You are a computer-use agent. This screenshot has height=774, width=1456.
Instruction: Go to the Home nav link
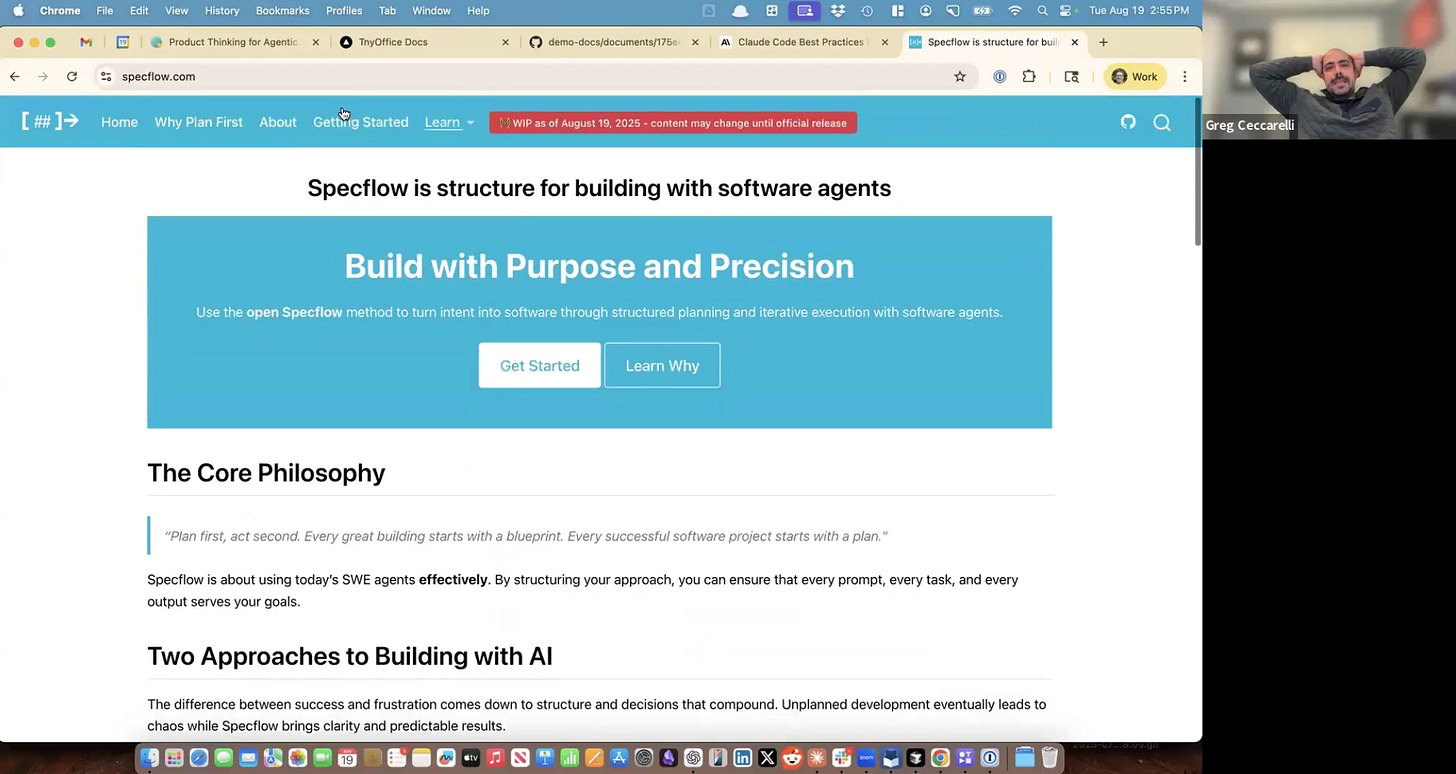click(119, 122)
